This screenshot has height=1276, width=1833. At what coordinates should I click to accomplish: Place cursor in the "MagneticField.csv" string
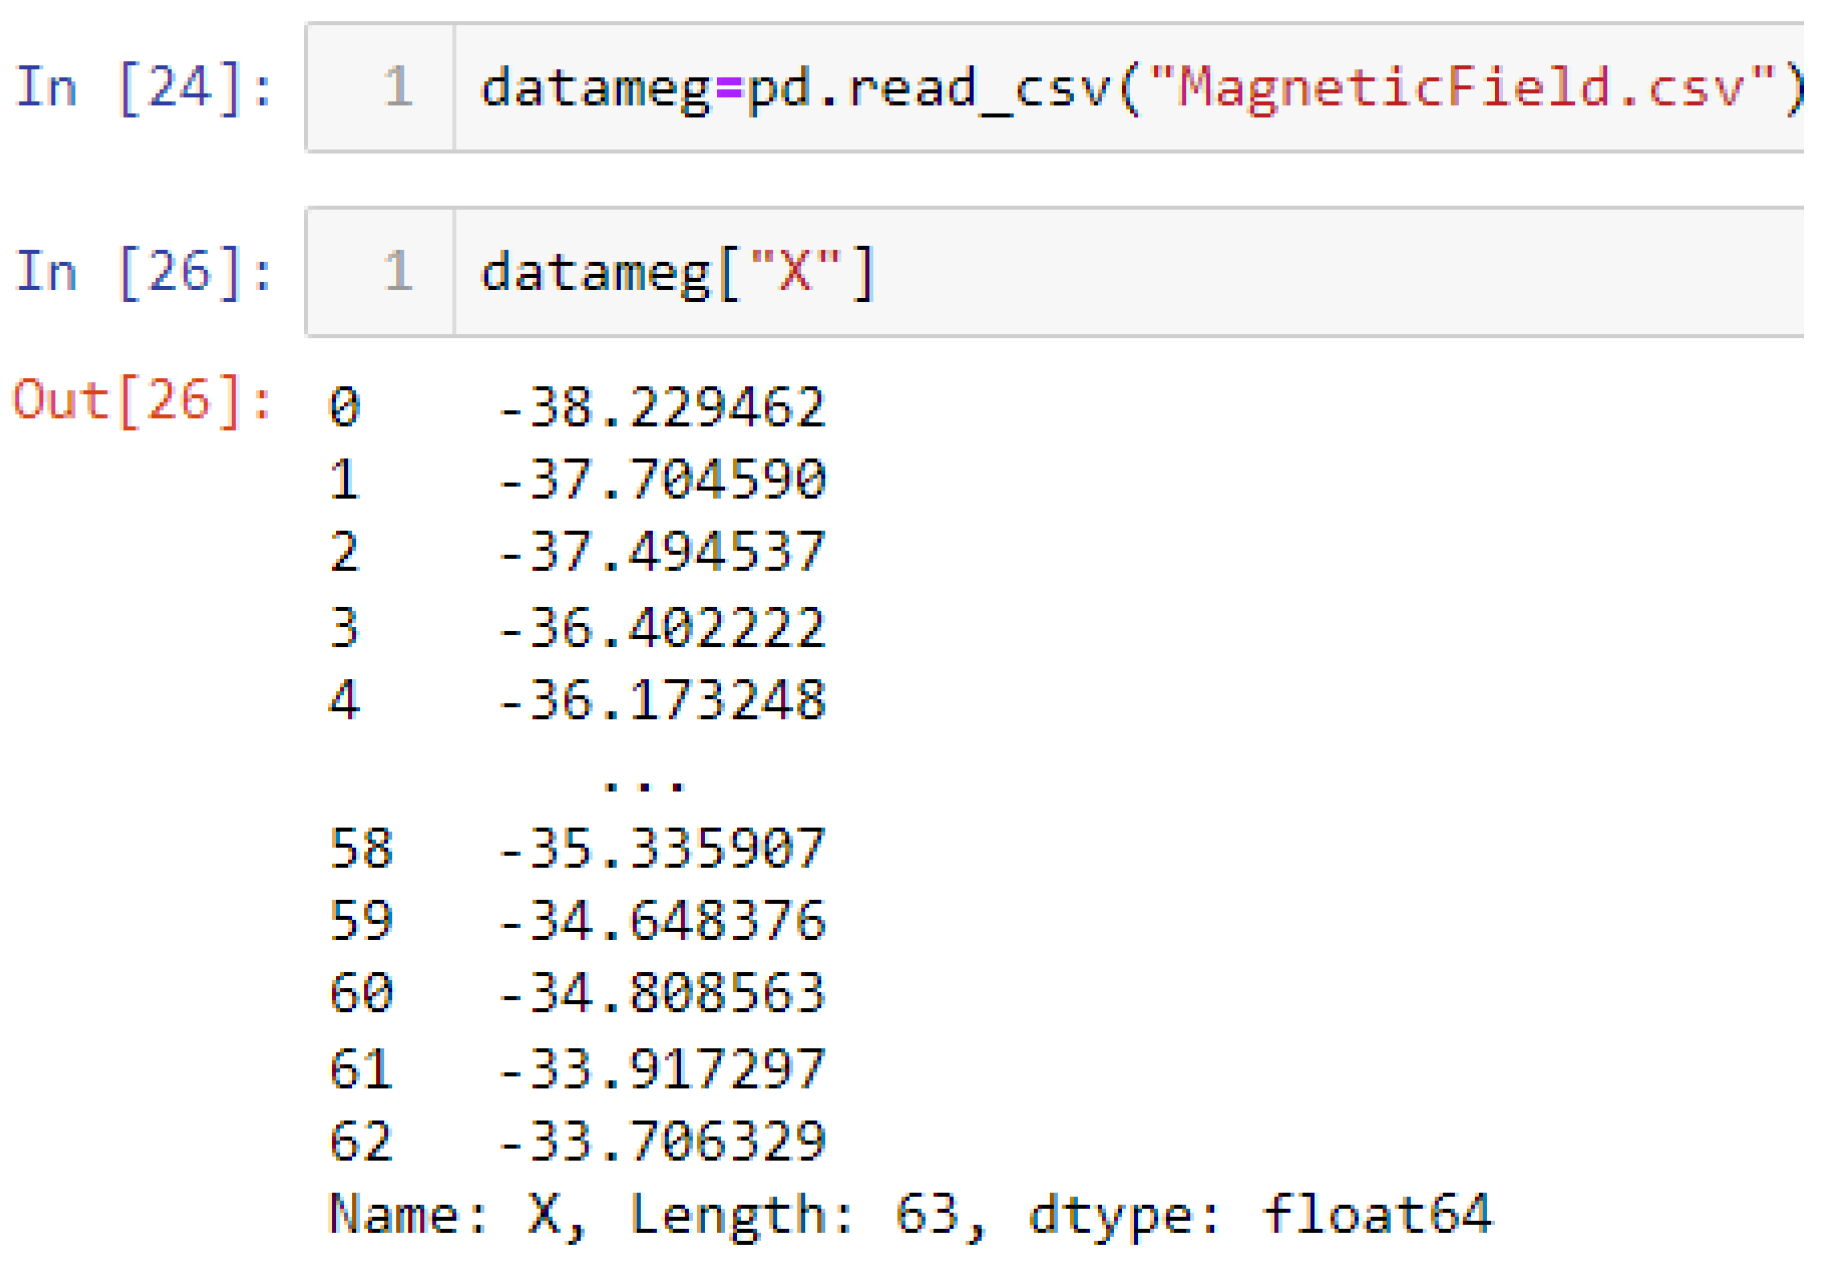1462,87
